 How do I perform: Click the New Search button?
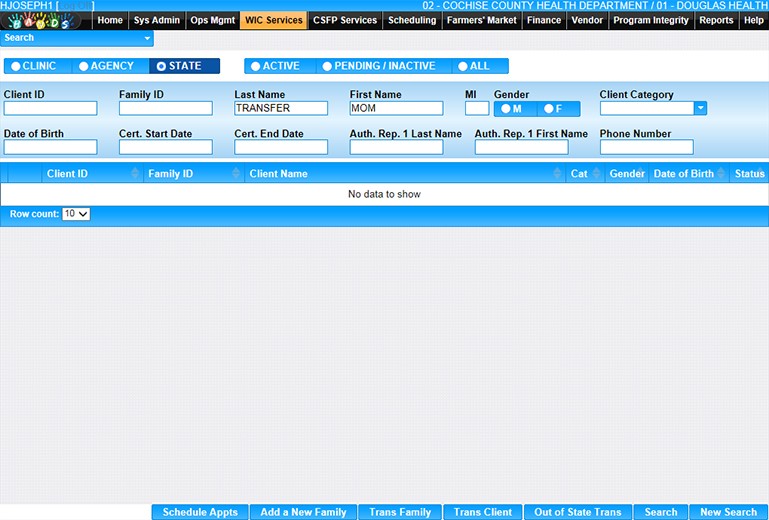click(x=728, y=512)
